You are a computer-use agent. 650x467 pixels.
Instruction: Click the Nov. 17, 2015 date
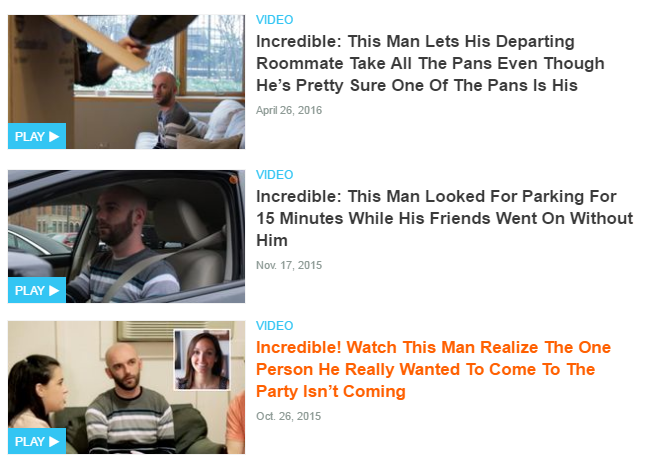pyautogui.click(x=289, y=265)
